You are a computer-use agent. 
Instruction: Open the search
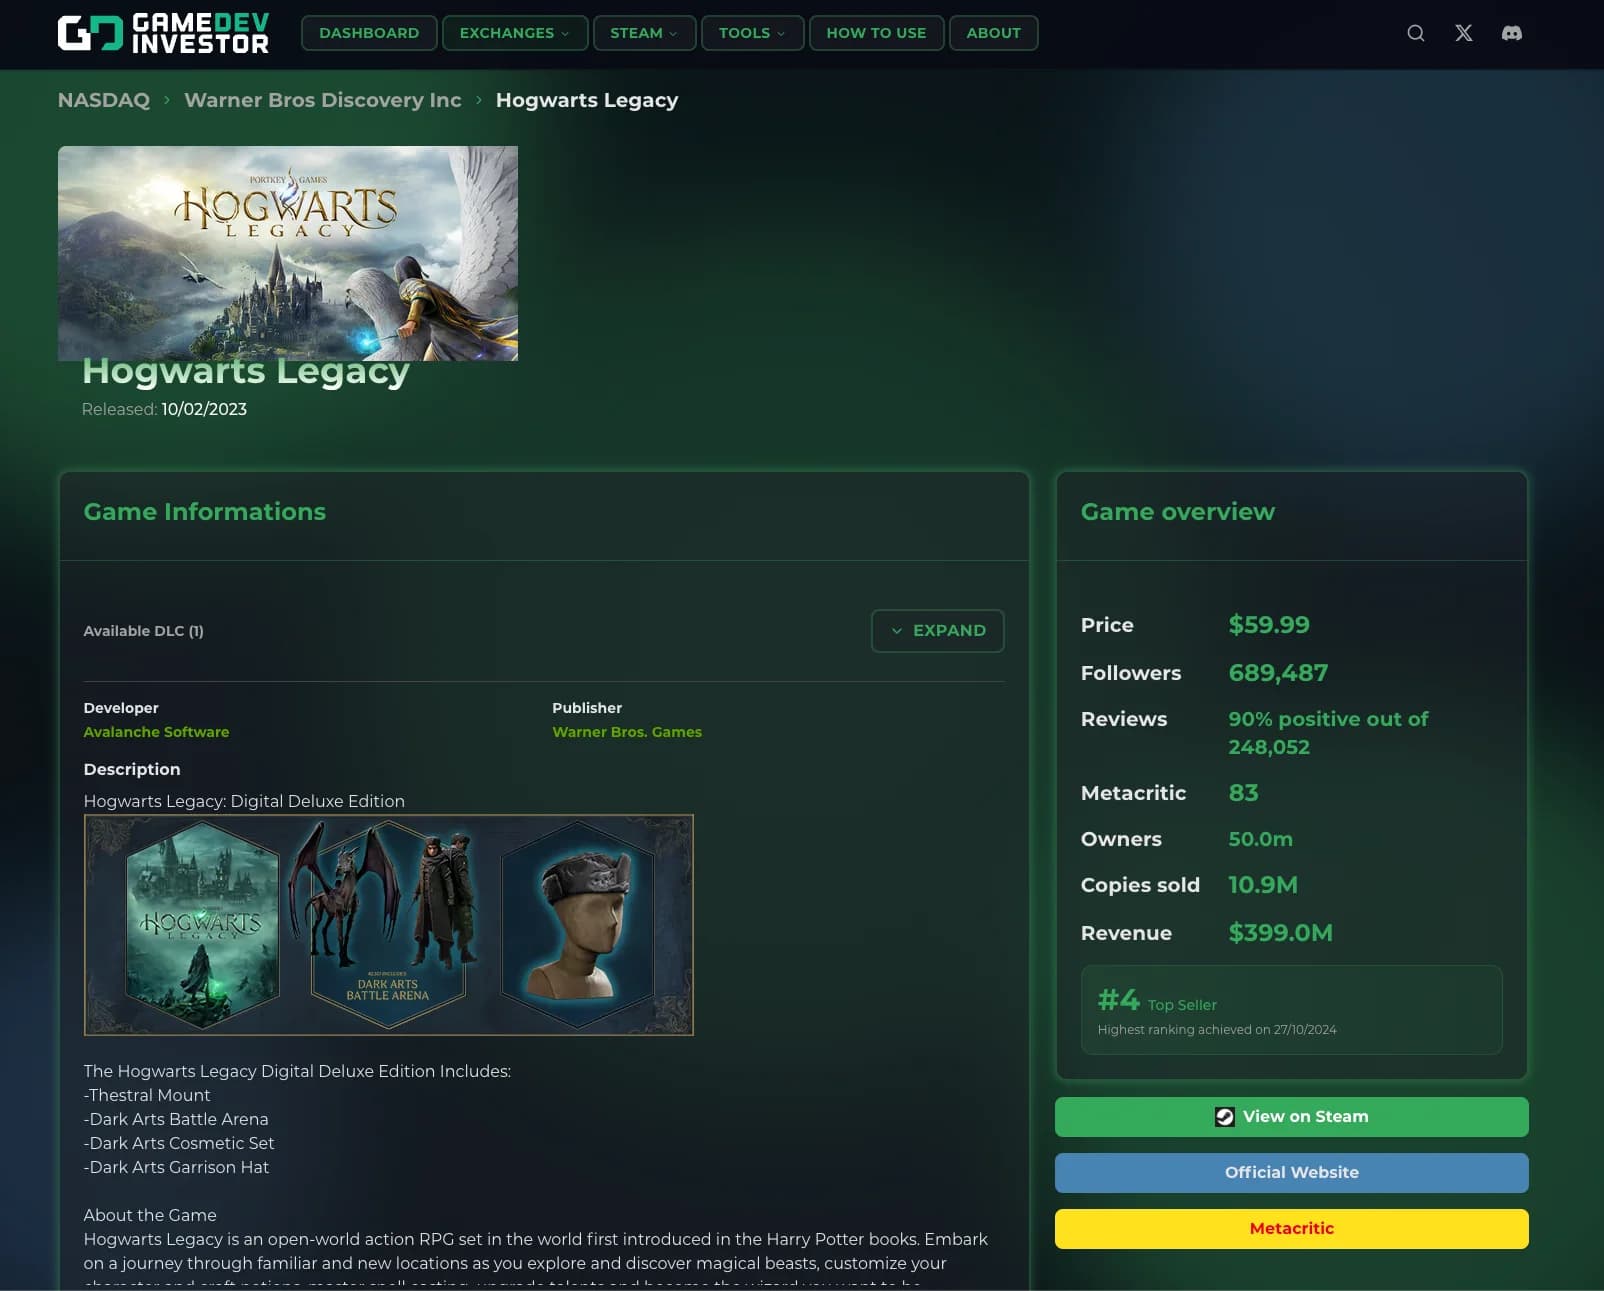(x=1415, y=32)
